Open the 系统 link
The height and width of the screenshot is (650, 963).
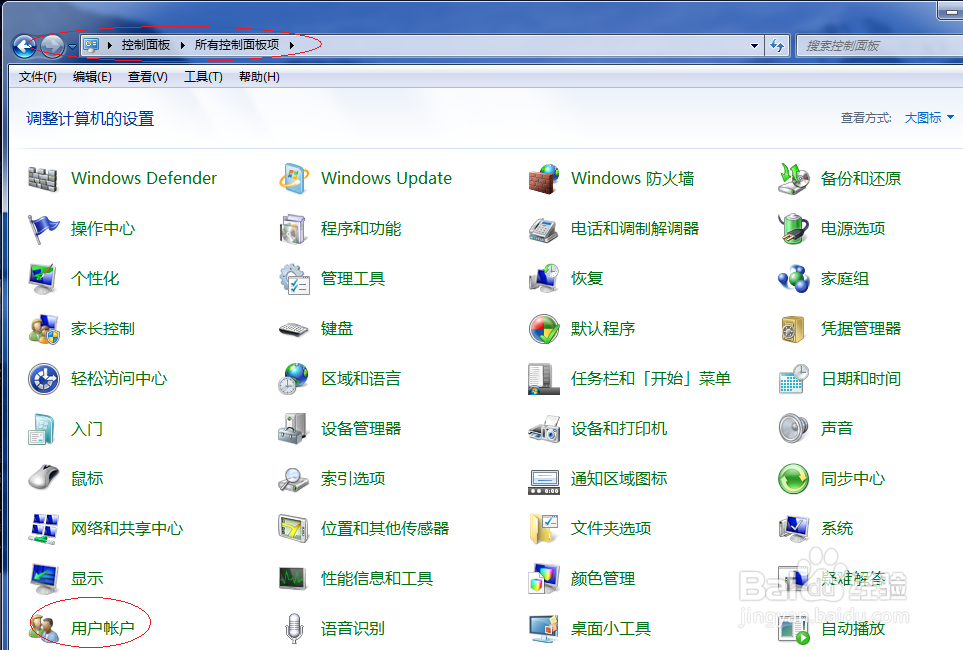[837, 529]
